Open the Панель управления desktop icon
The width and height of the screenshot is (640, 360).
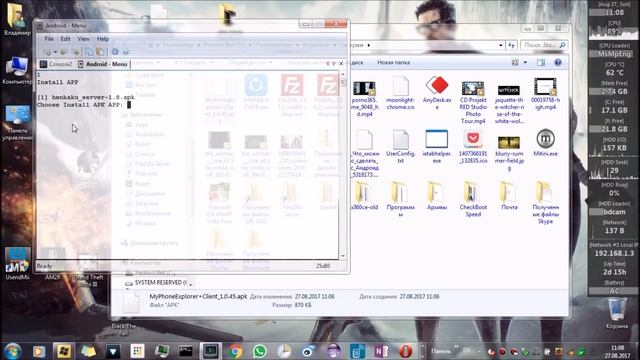click(17, 123)
